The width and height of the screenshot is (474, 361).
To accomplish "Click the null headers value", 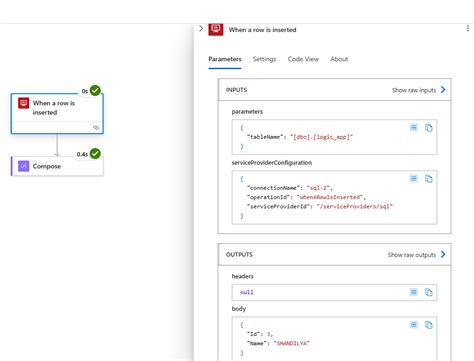I will click(x=246, y=292).
